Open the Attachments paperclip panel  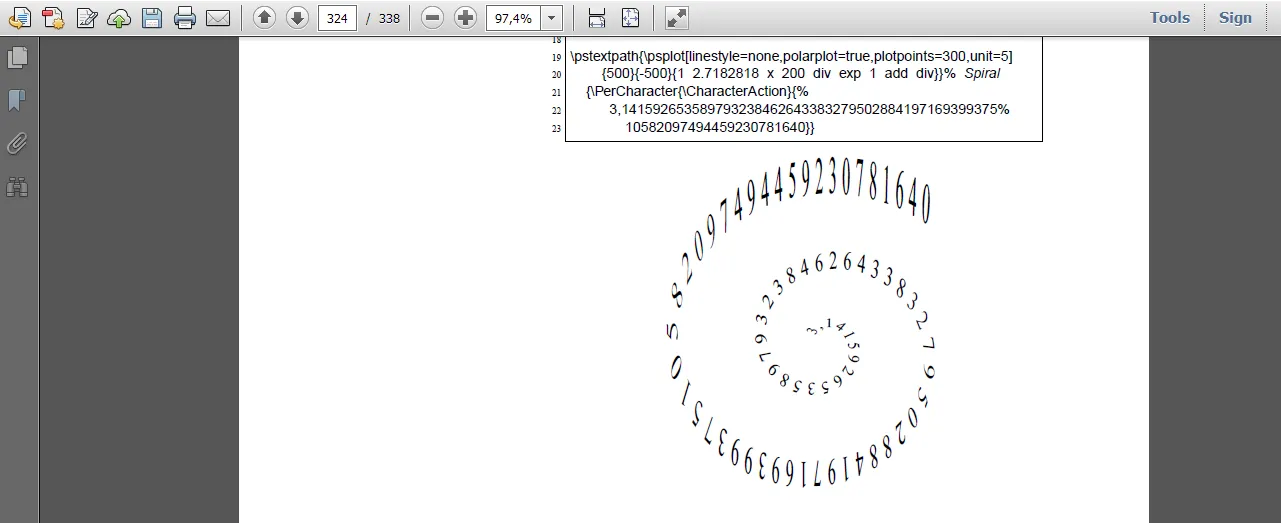pyautogui.click(x=17, y=143)
